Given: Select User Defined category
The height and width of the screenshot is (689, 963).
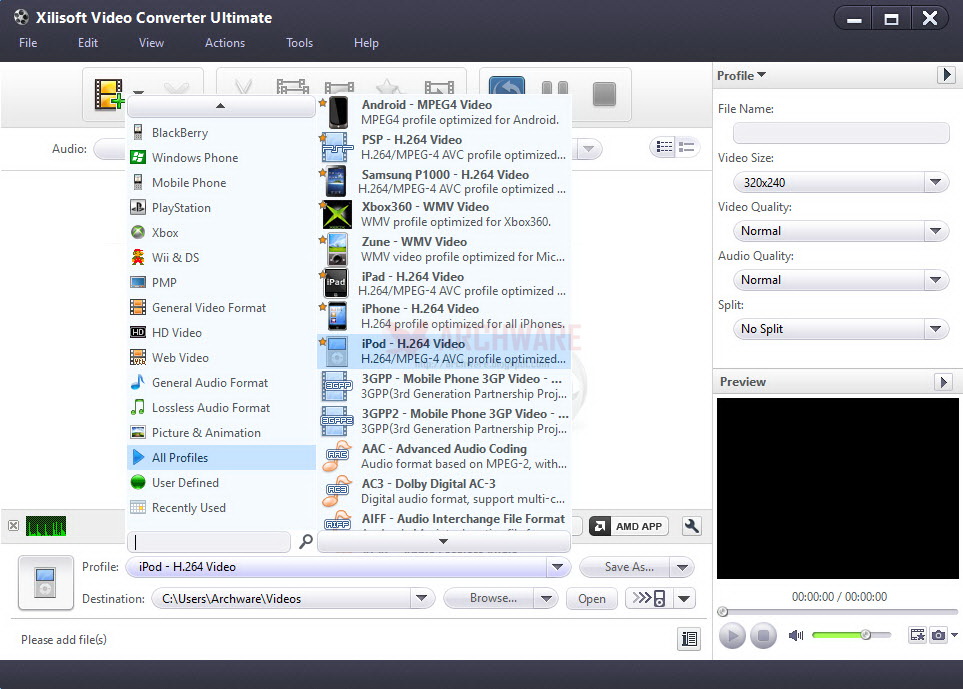Looking at the screenshot, I should coord(221,483).
